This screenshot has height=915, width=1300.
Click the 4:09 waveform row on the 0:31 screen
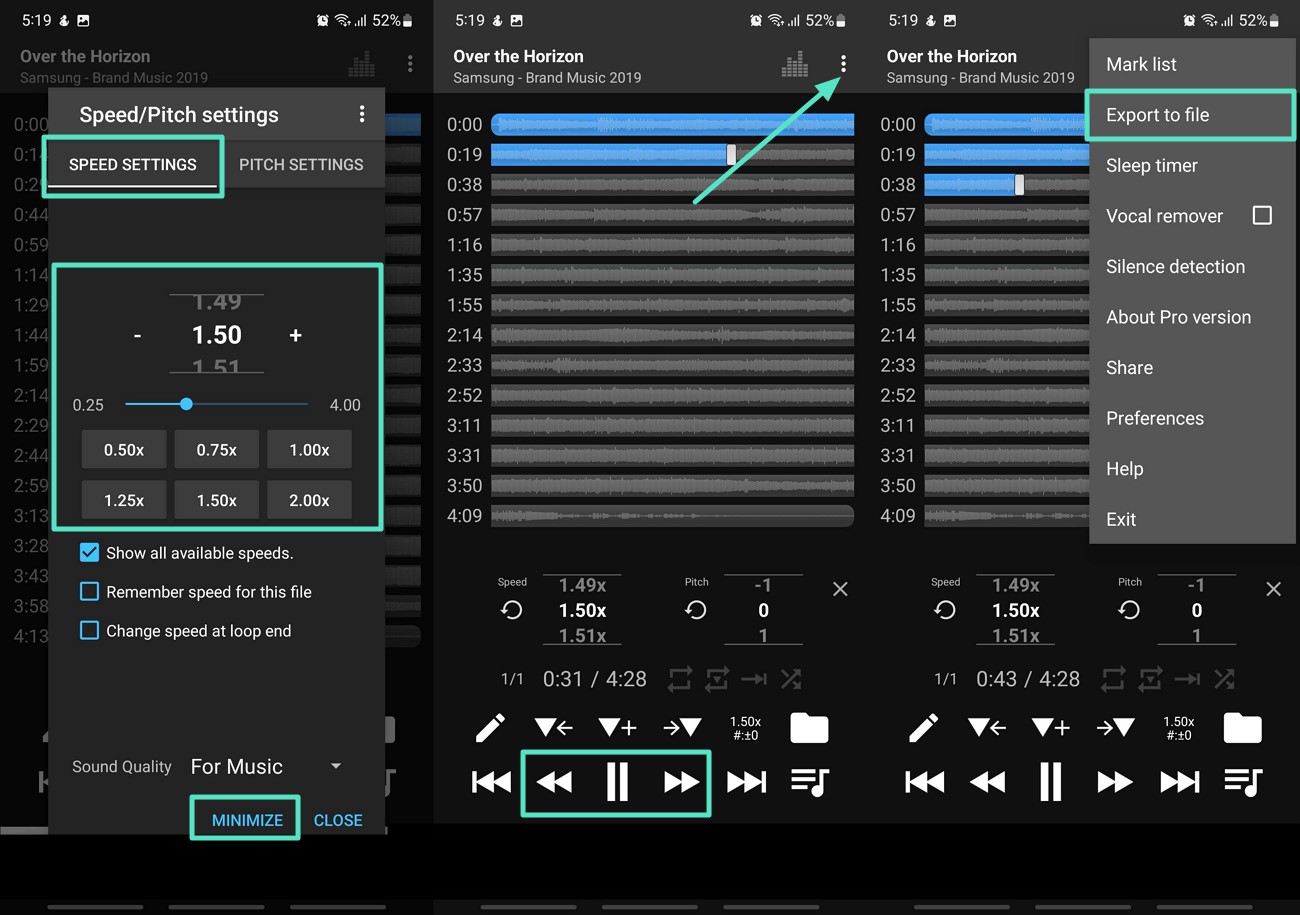pos(672,516)
